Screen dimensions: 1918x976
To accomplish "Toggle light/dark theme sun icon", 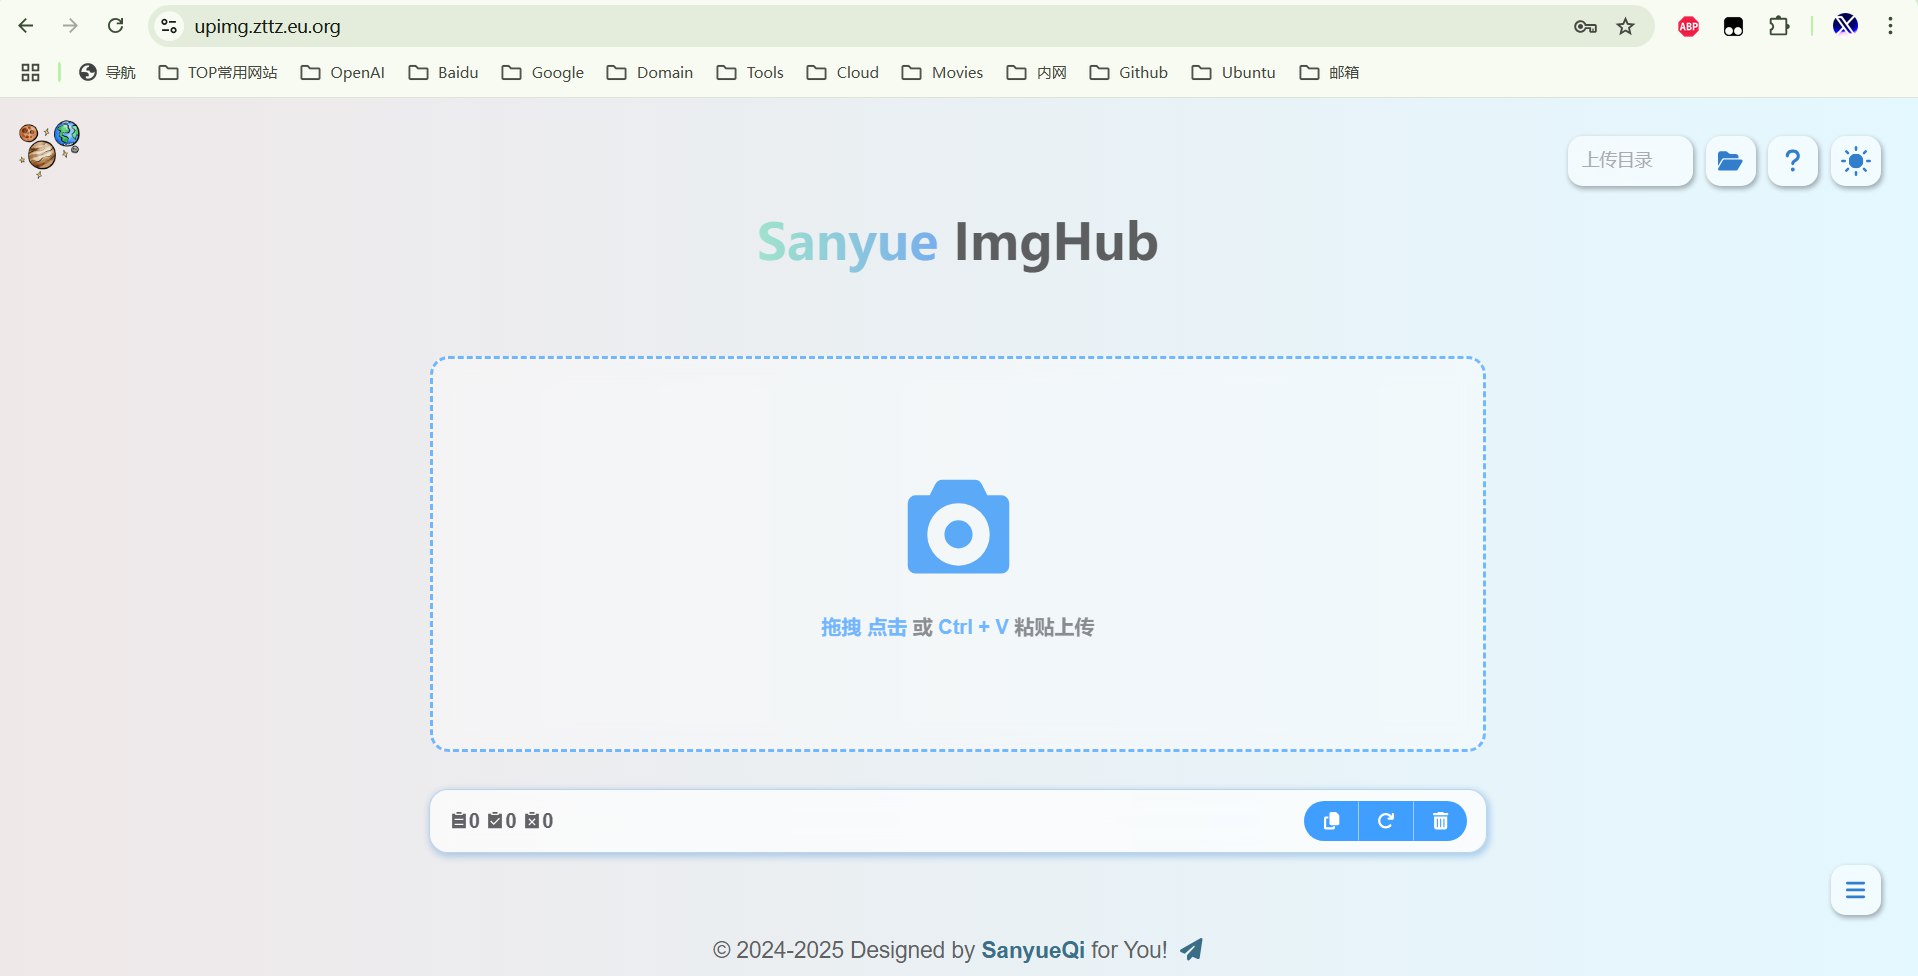I will tap(1855, 161).
